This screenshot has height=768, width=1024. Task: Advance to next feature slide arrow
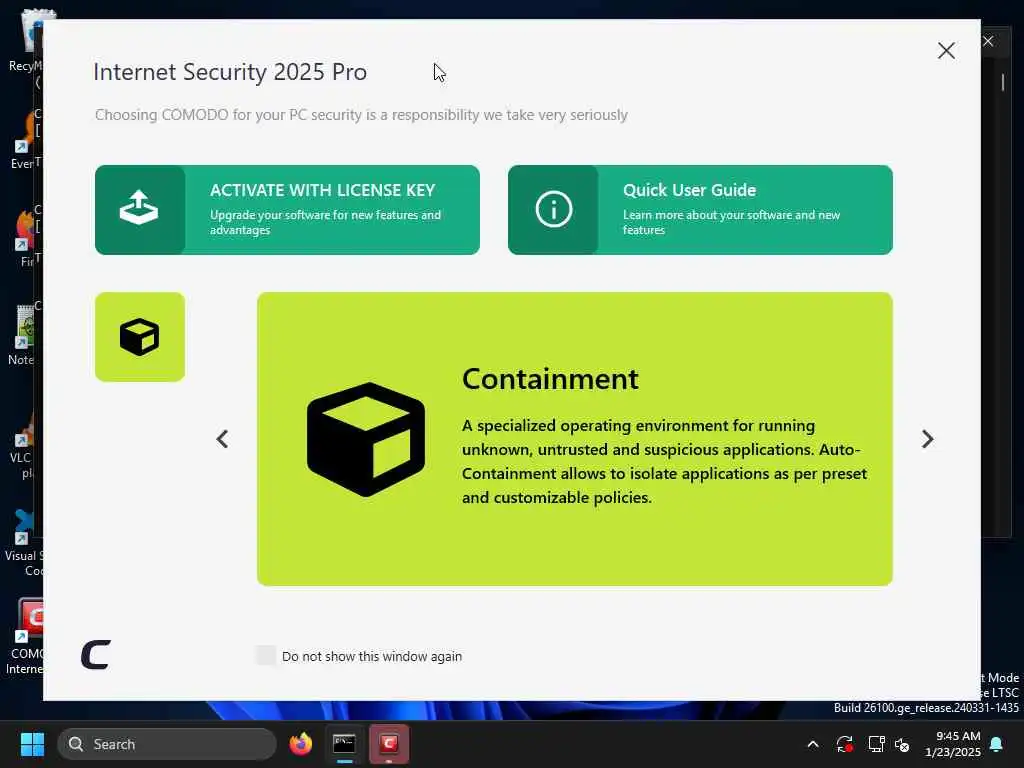pos(927,439)
